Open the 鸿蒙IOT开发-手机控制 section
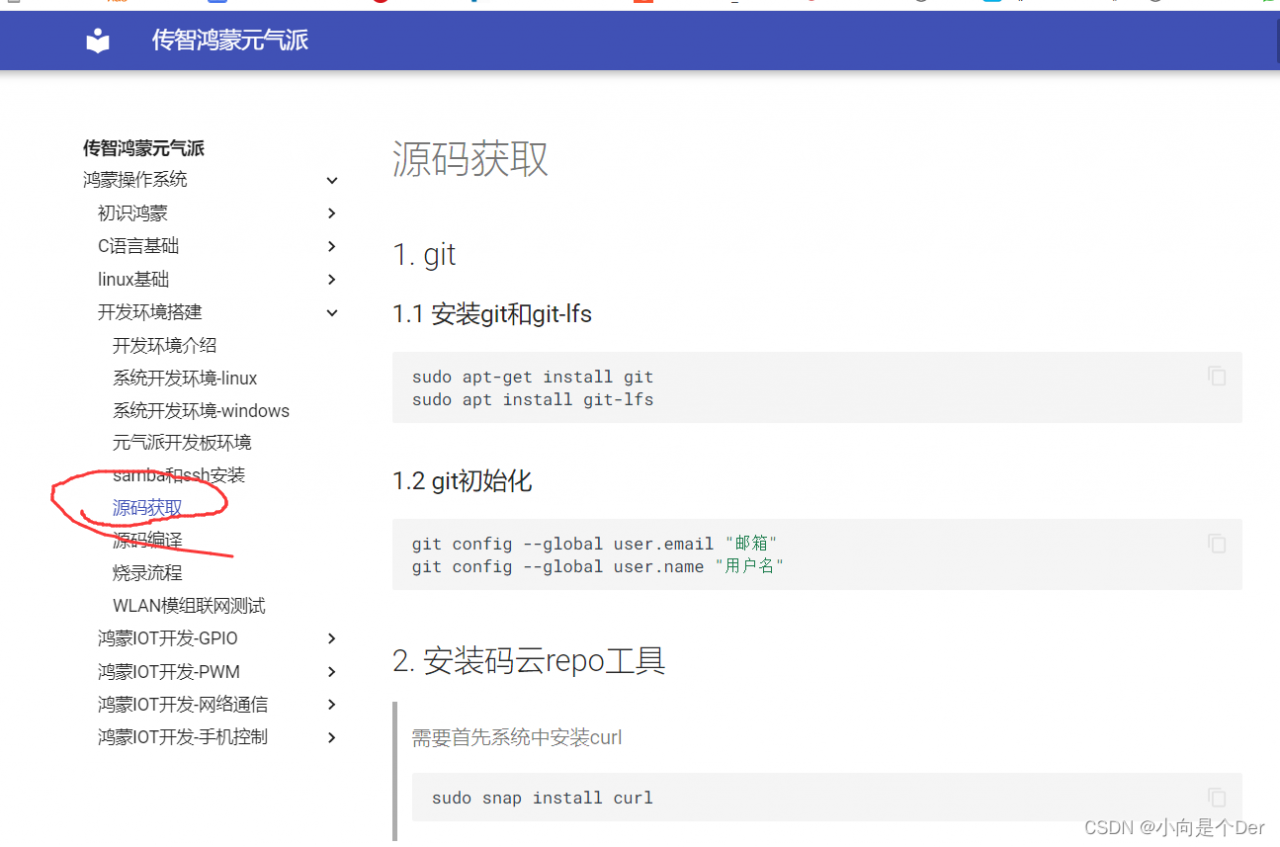Viewport: 1280px width, 847px height. [183, 737]
